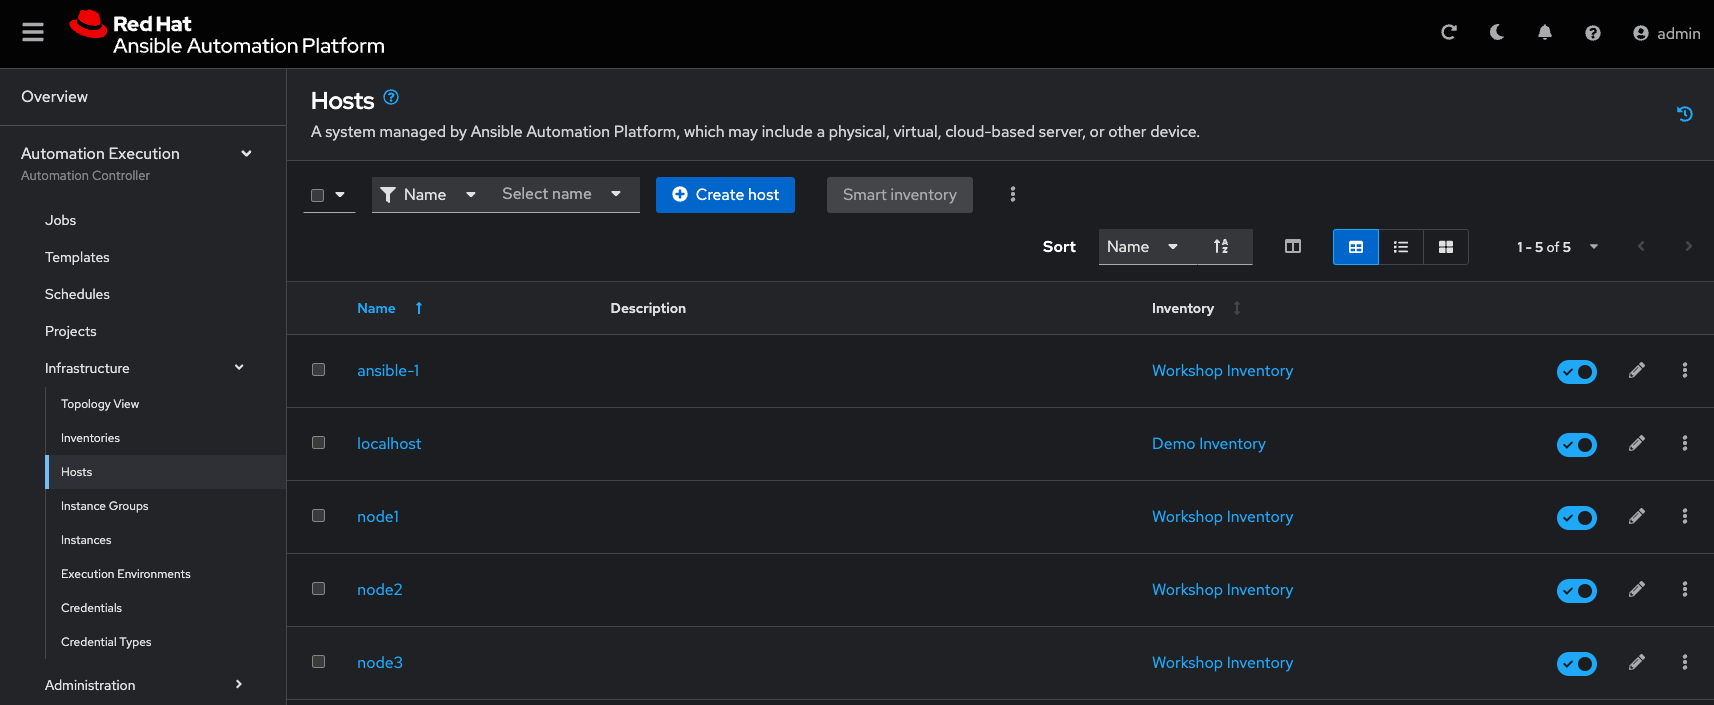Switch theme with the moon icon
This screenshot has width=1714, height=705.
pyautogui.click(x=1496, y=33)
